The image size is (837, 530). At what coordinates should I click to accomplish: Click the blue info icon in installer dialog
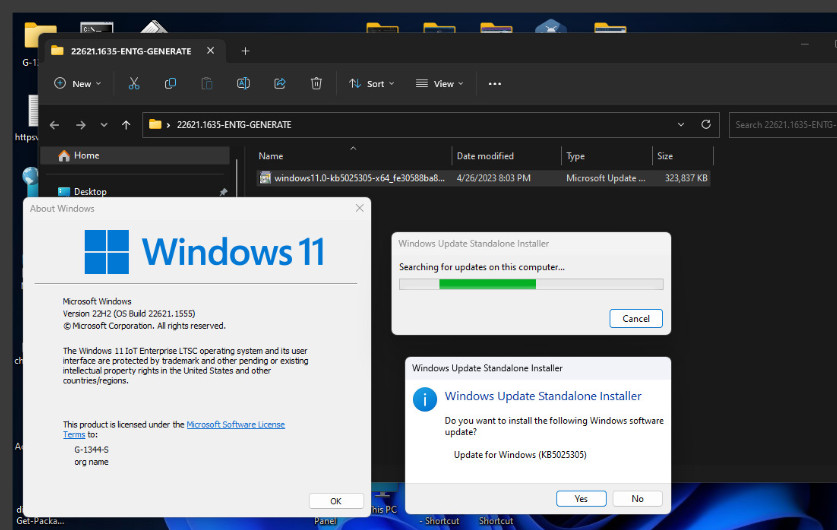pos(425,399)
